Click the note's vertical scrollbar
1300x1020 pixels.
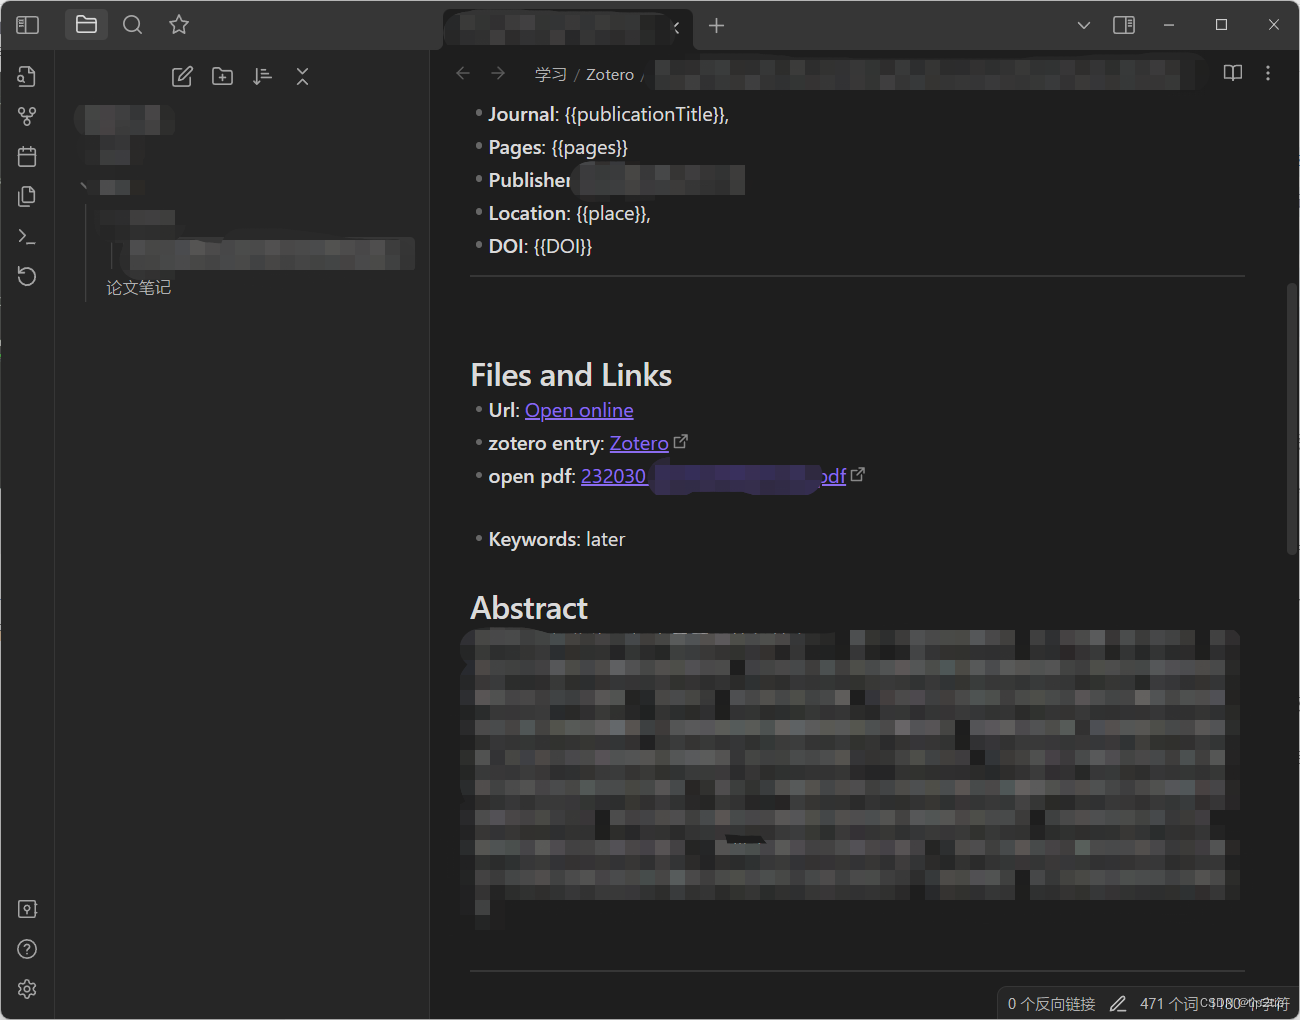[1292, 418]
